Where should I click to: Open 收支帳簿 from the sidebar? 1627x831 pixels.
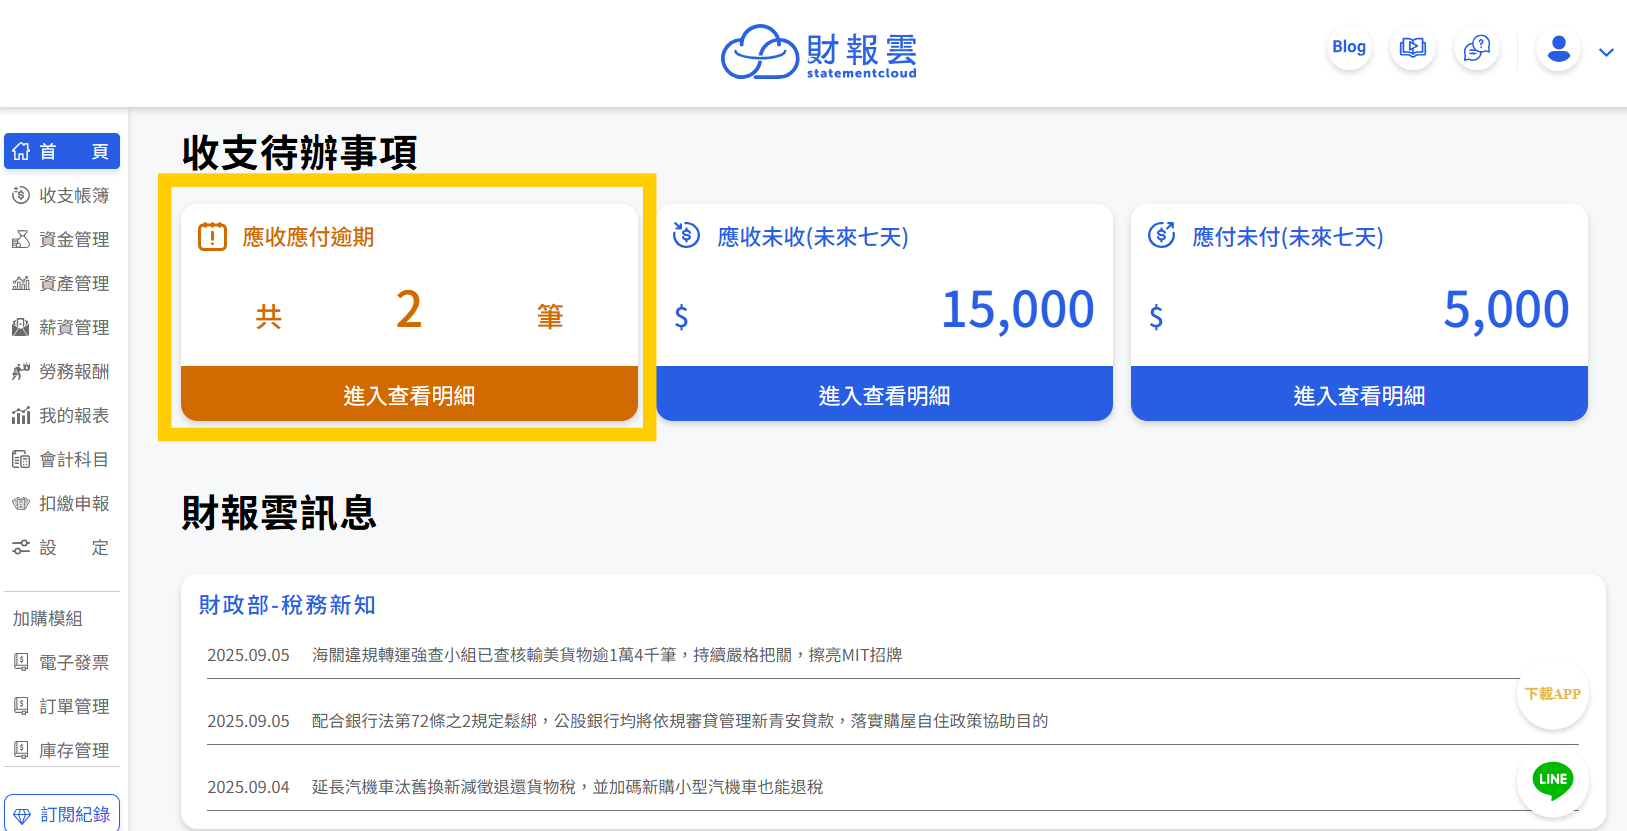tap(62, 195)
